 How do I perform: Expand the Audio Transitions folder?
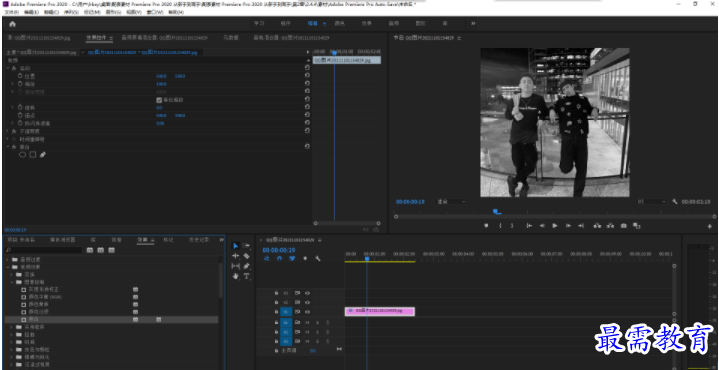(x=7, y=260)
